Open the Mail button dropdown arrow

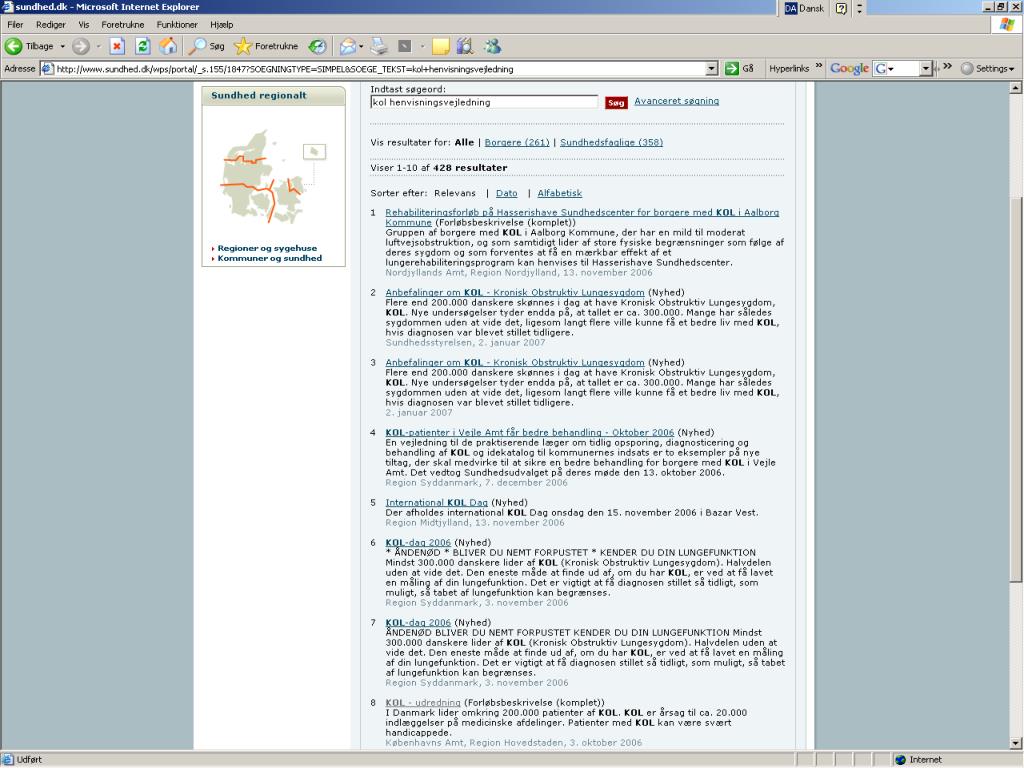361,46
